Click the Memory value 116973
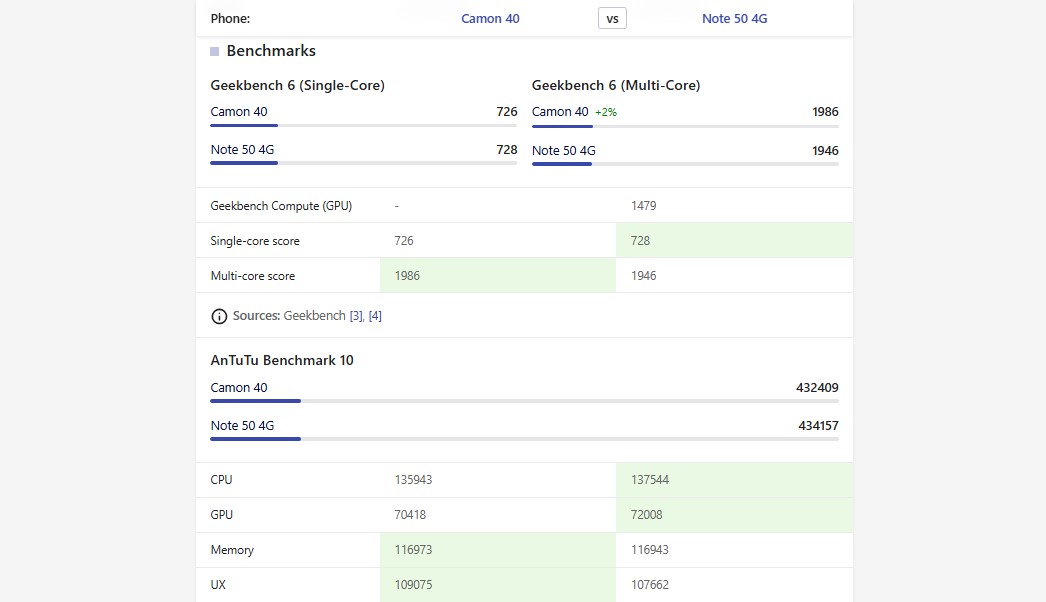 (413, 550)
